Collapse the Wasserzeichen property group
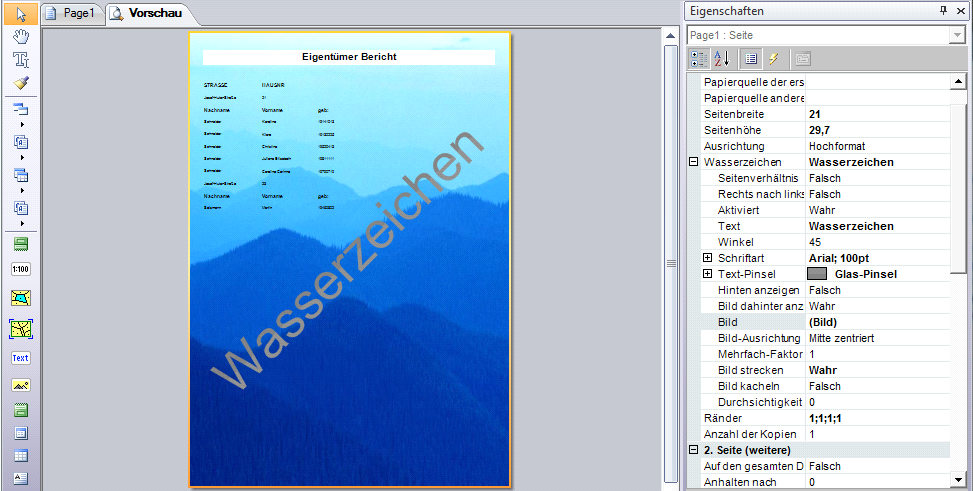Screen dimensions: 973x491 pyautogui.click(x=694, y=162)
